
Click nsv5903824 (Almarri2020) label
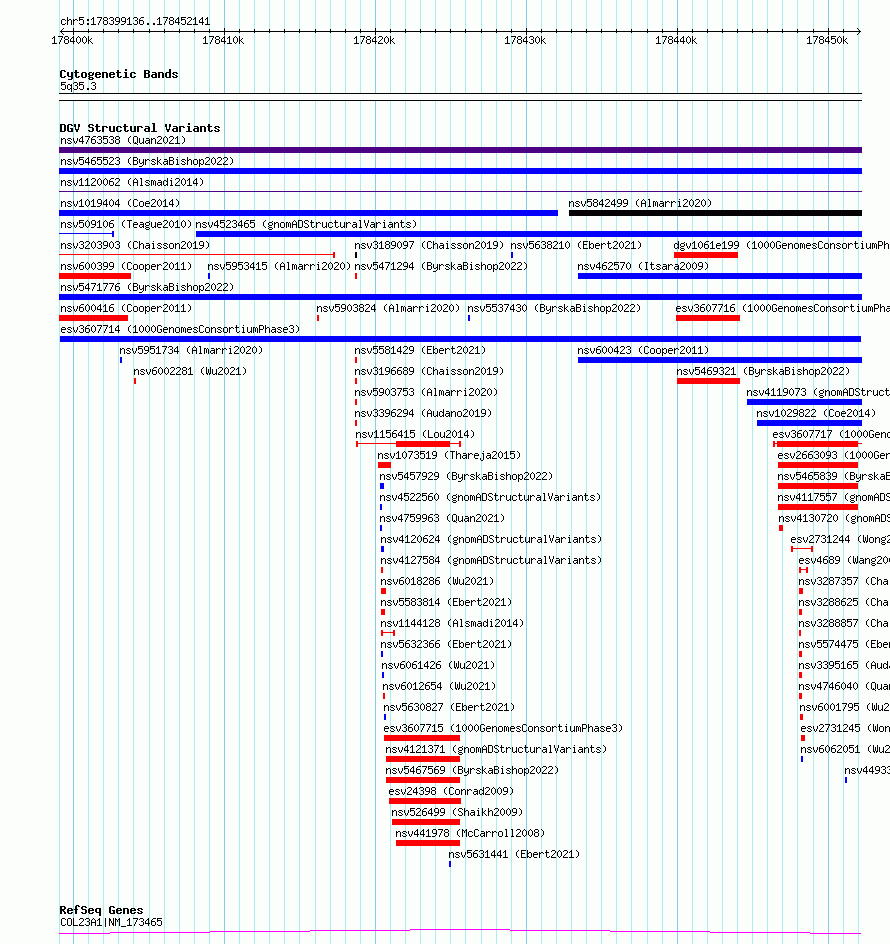[x=388, y=308]
